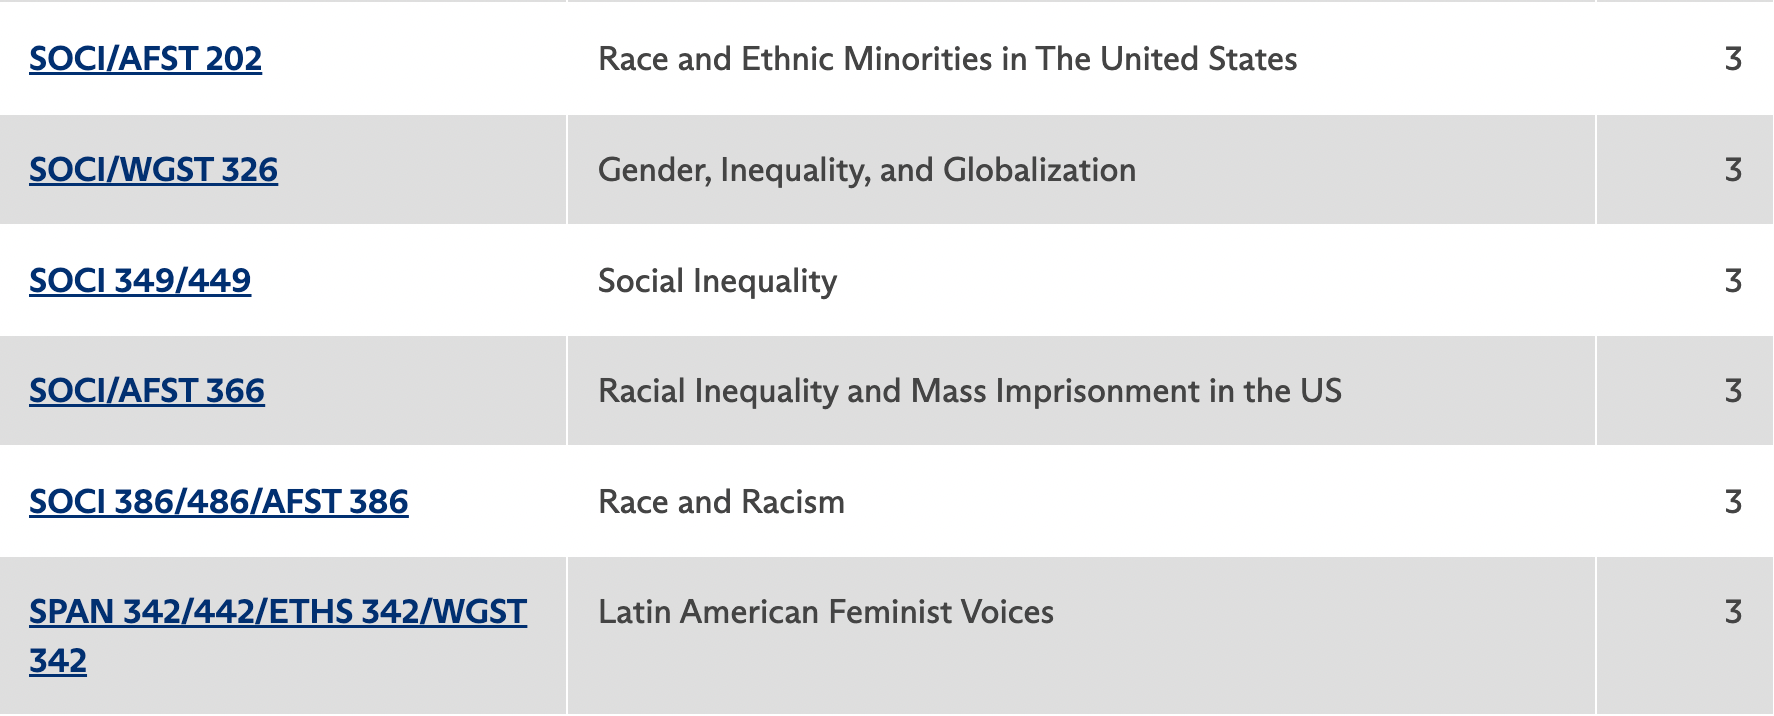The image size is (1774, 716).
Task: Click the 'Latin American Feminist Voices' title
Action: (825, 612)
